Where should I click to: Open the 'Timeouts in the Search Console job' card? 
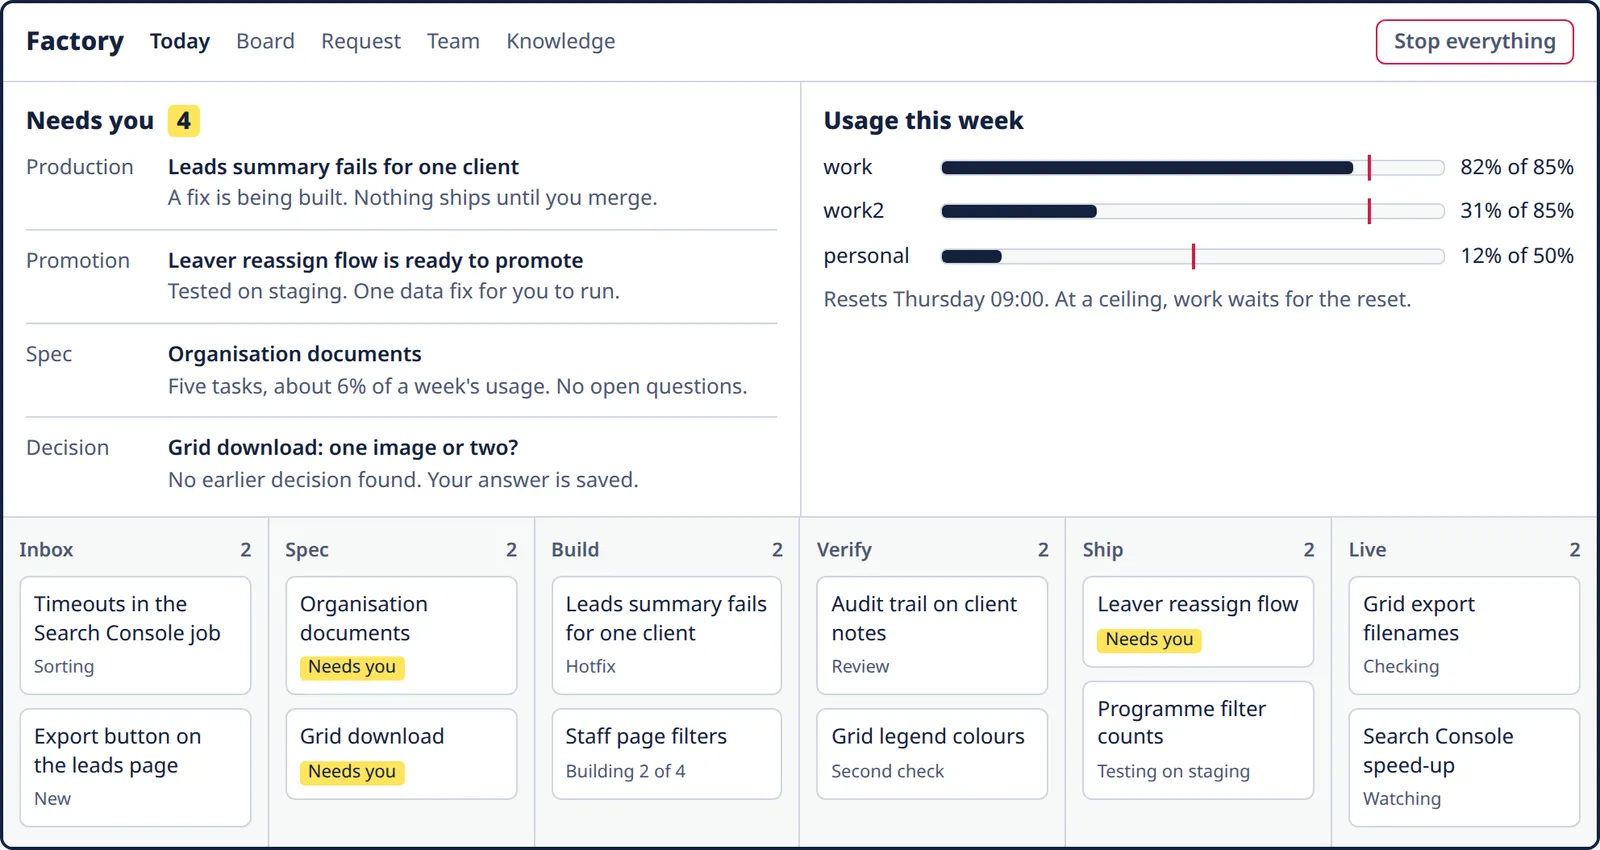point(135,635)
